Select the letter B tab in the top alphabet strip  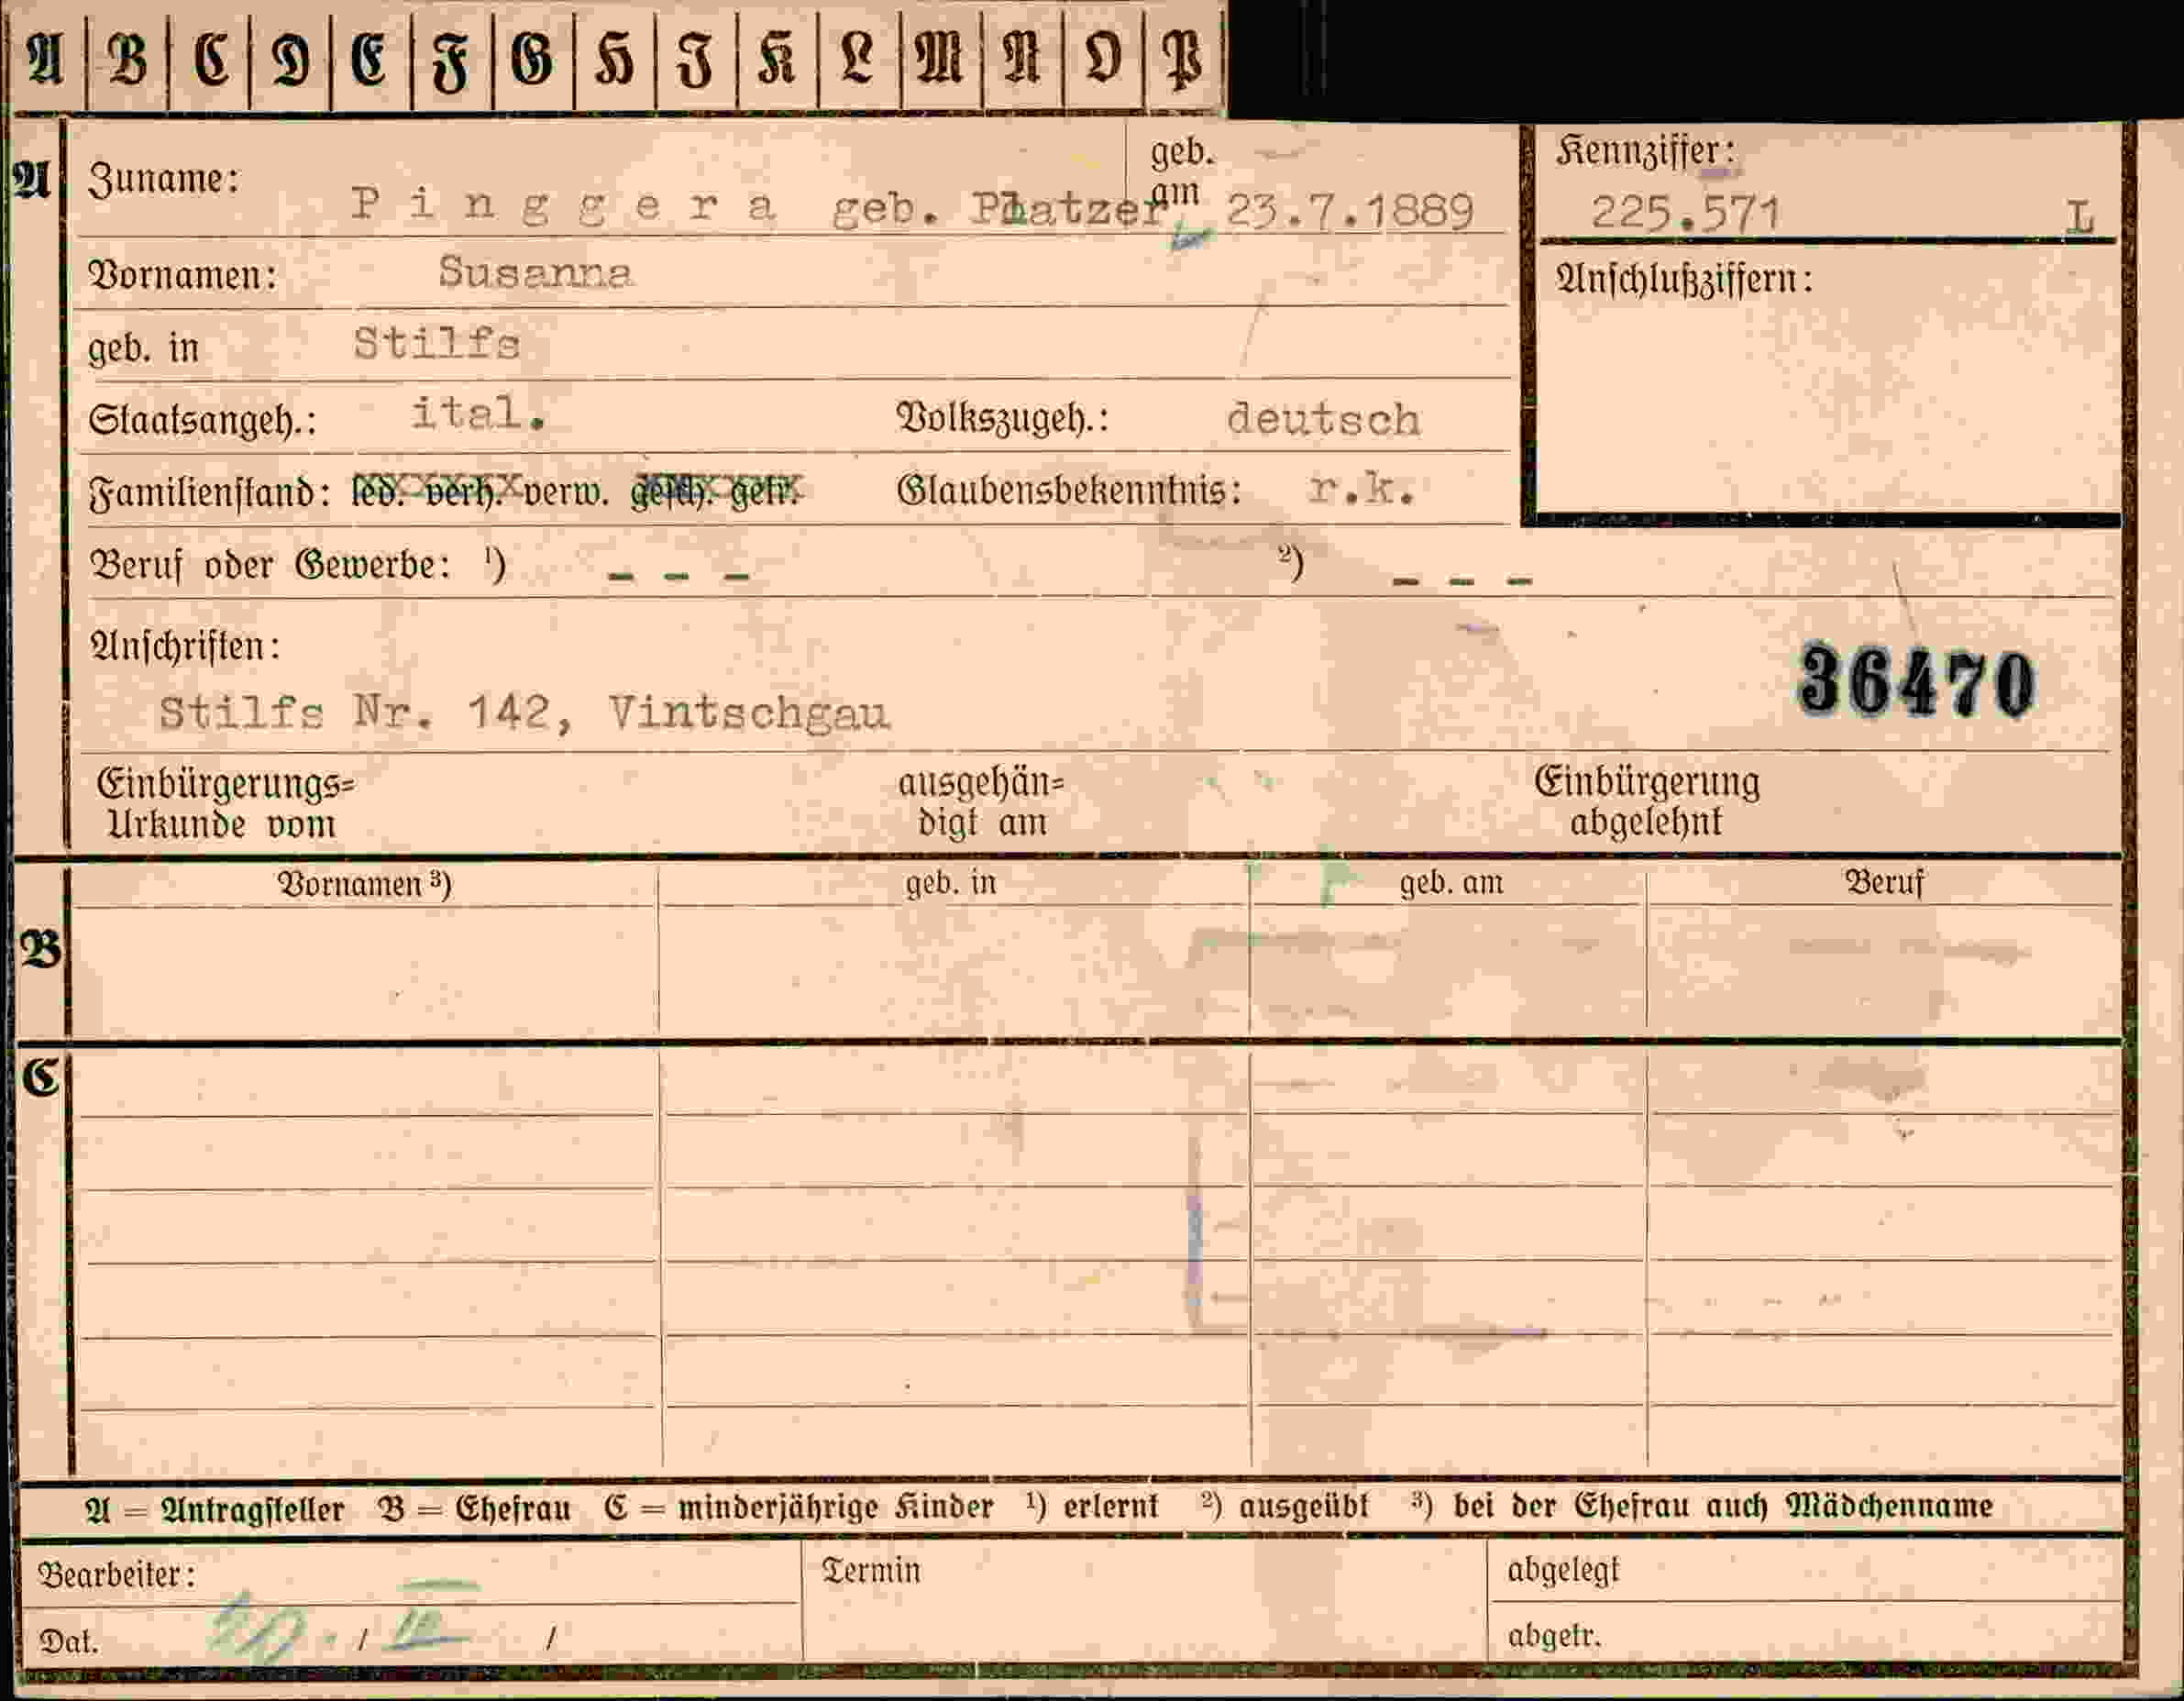[x=128, y=59]
